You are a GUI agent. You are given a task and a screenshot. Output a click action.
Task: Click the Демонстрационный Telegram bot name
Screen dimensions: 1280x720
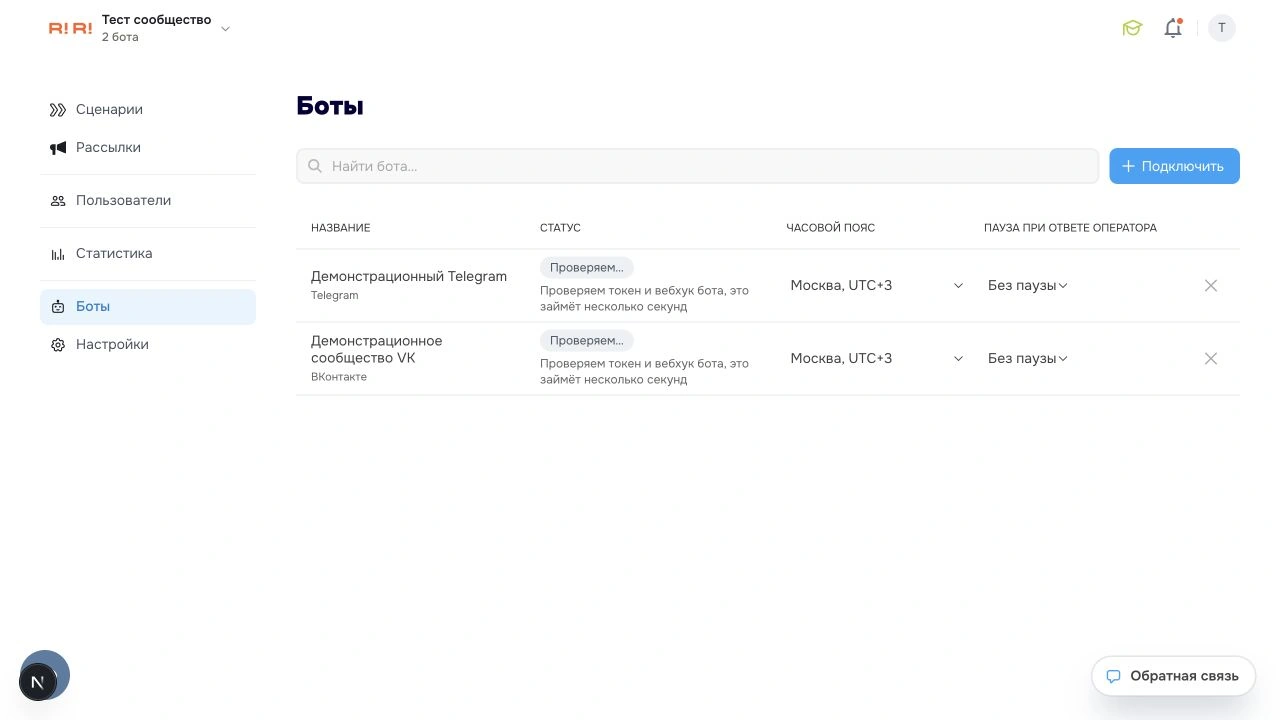409,277
